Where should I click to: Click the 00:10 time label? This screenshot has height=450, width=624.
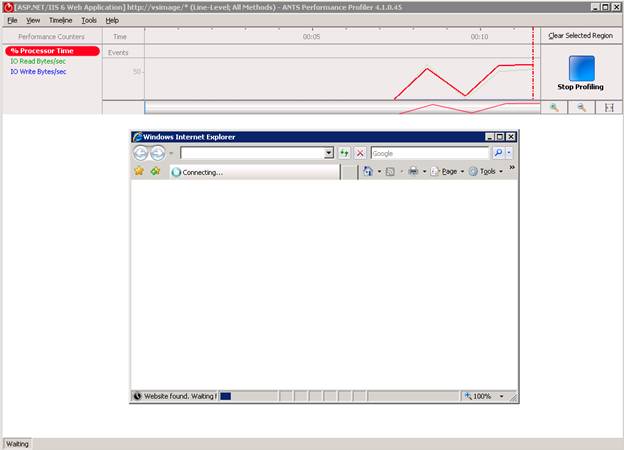[x=479, y=37]
